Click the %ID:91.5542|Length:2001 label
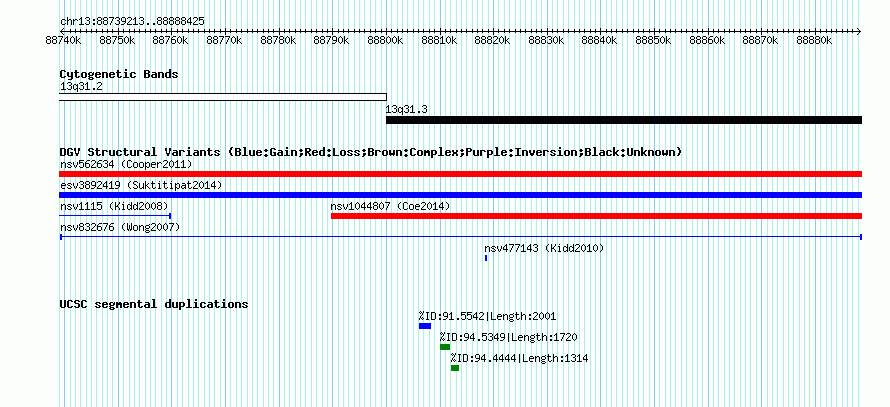This screenshot has height=407, width=890. 487,316
